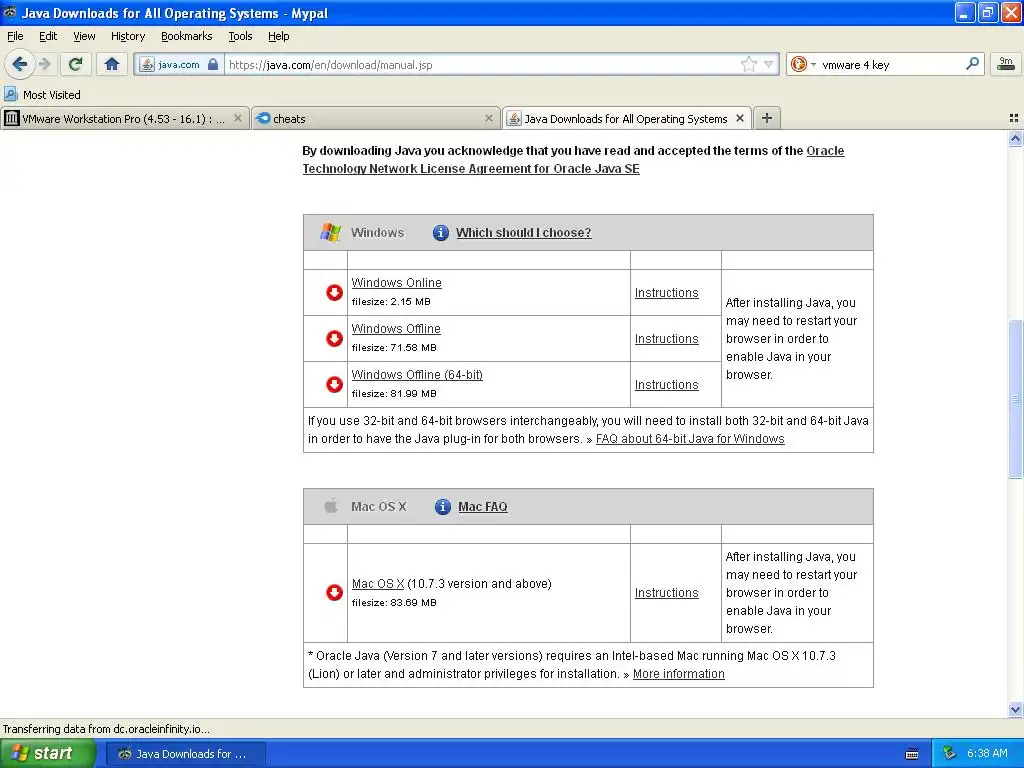Open FAQ about 64-bit Java for Windows
The width and height of the screenshot is (1024, 768).
(x=690, y=439)
